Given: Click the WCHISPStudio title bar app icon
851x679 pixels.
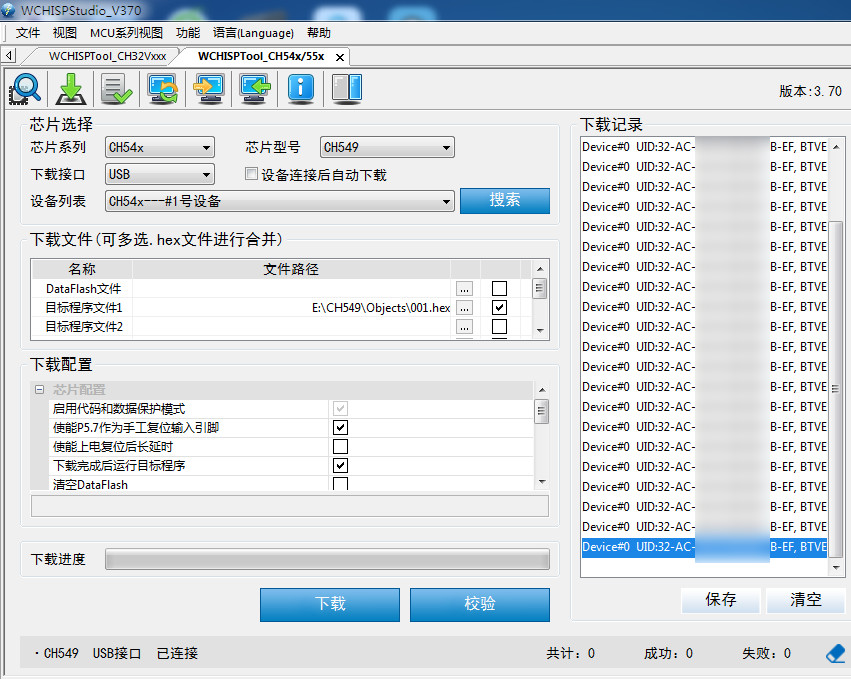Looking at the screenshot, I should [x=8, y=9].
